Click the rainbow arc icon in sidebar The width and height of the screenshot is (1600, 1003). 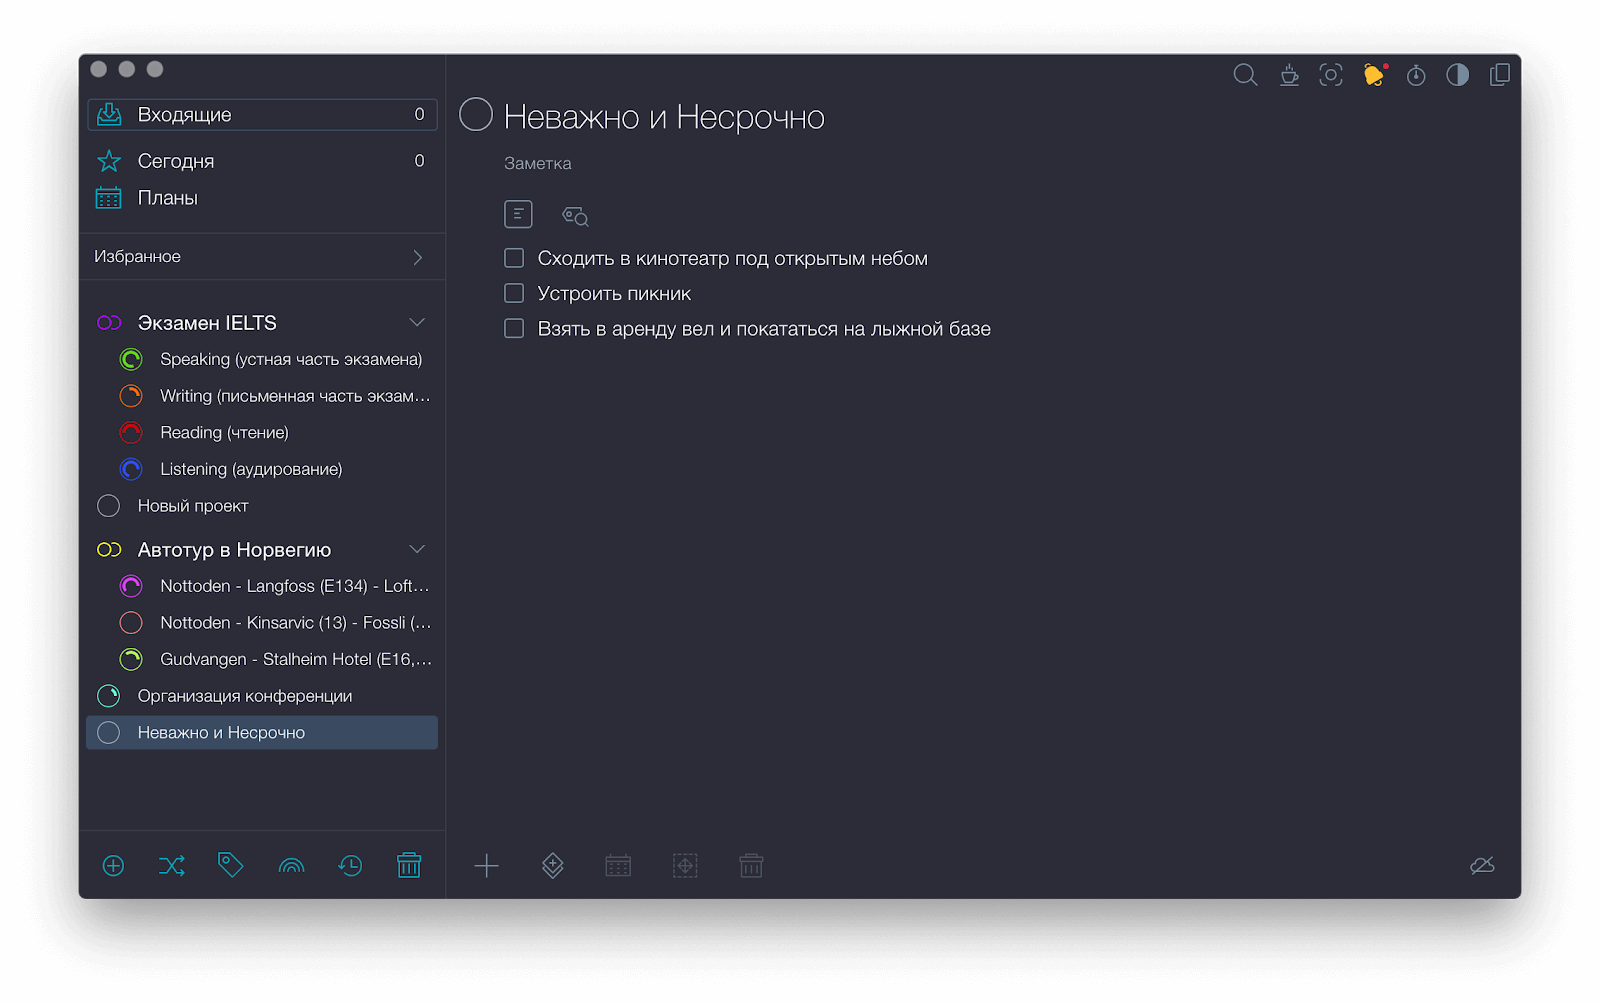(x=291, y=866)
